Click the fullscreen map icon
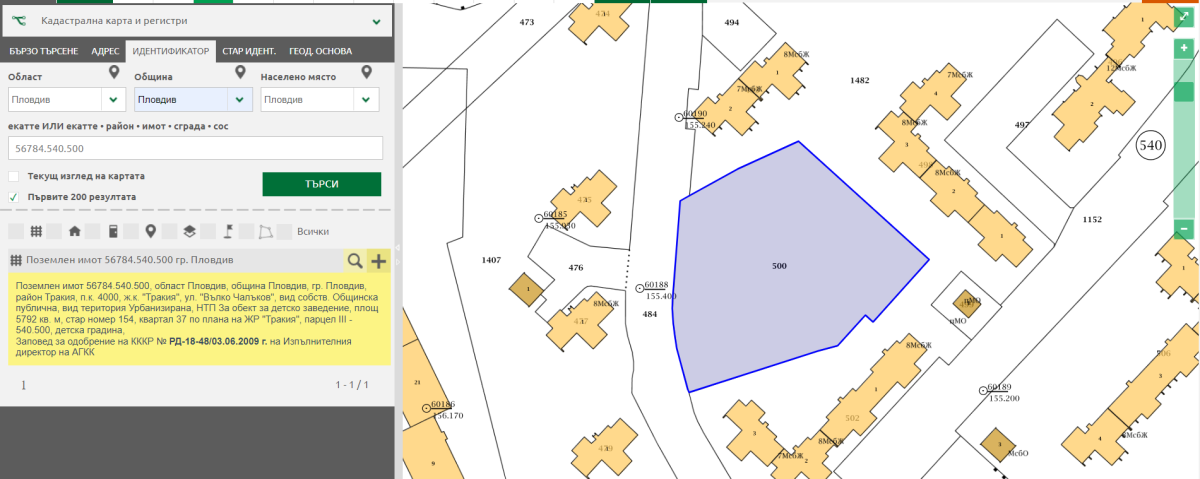 [1184, 17]
